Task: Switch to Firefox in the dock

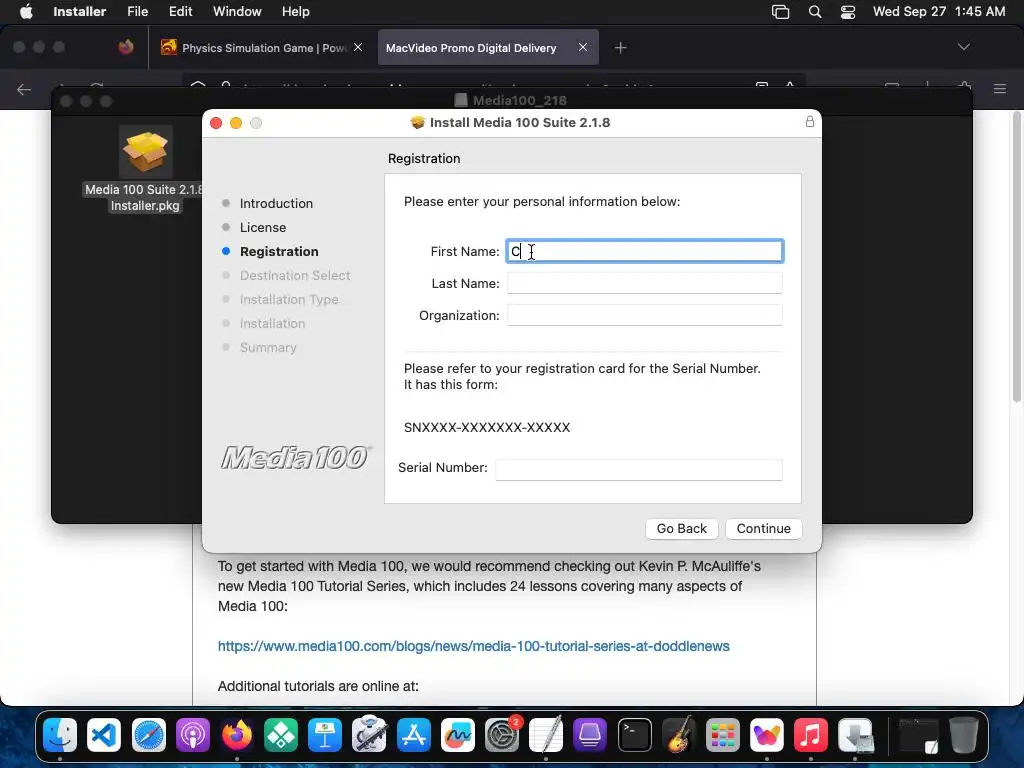Action: [236, 735]
